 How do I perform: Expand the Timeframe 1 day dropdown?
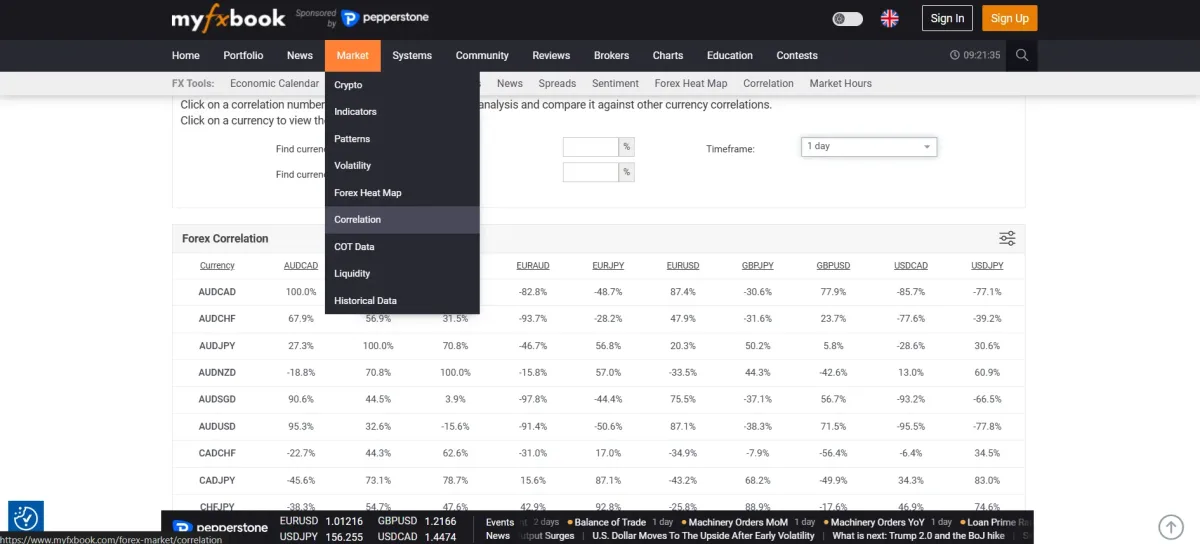(x=869, y=146)
